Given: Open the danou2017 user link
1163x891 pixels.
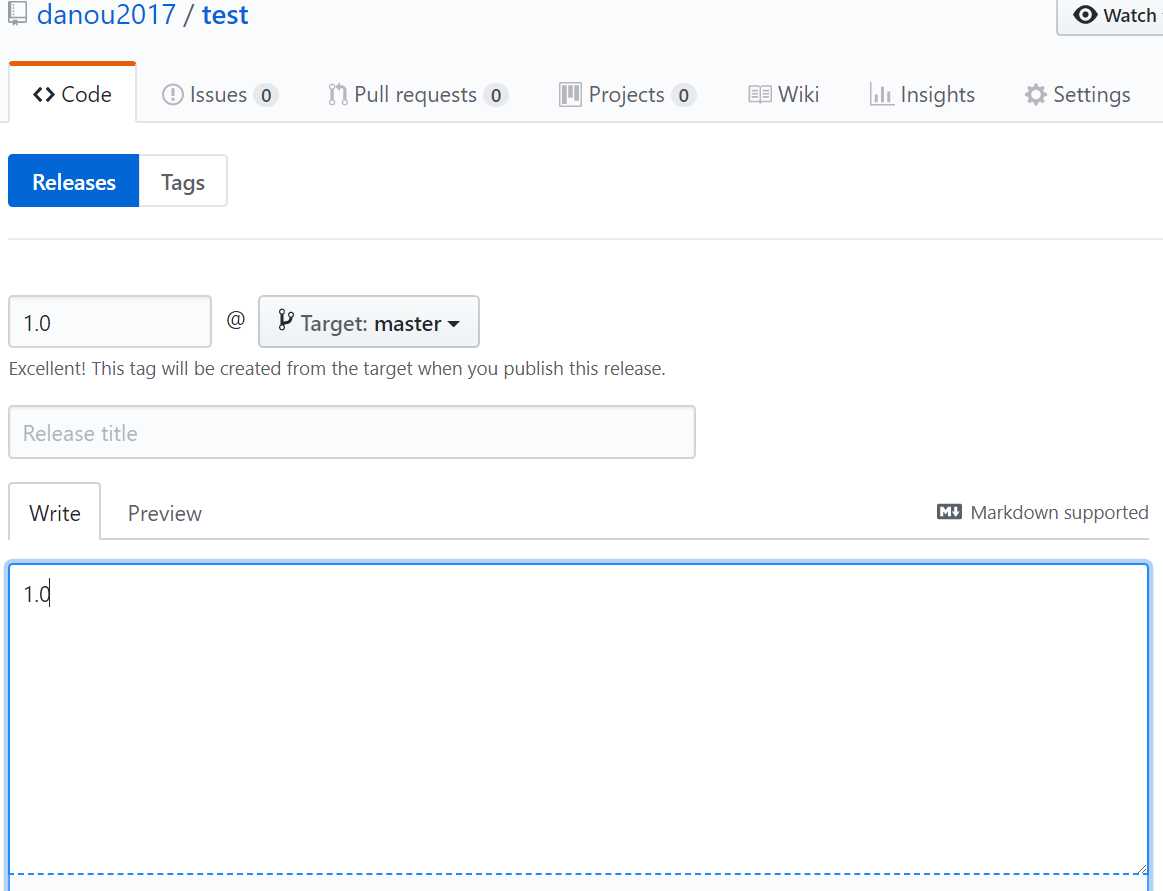Looking at the screenshot, I should pos(106,14).
